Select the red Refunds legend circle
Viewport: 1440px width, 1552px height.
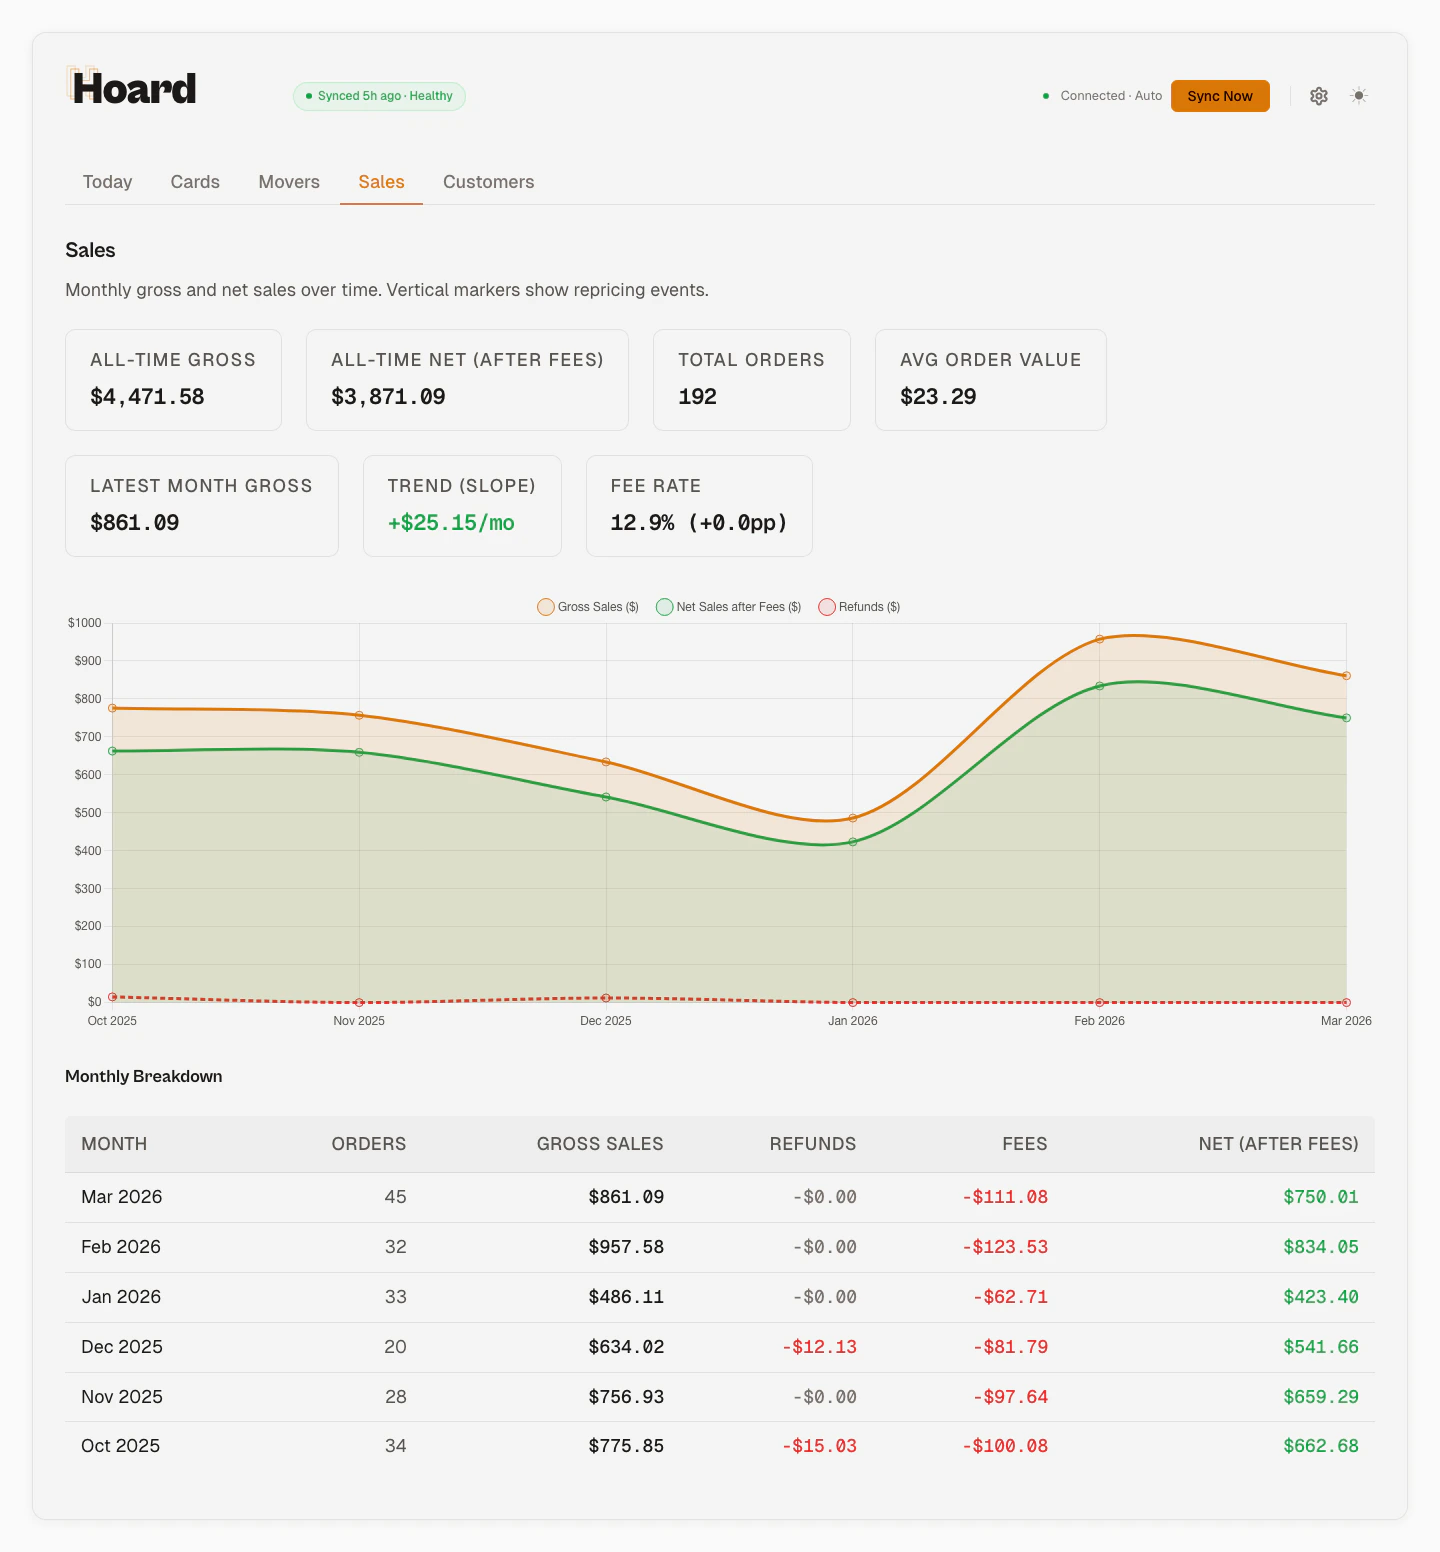(826, 607)
